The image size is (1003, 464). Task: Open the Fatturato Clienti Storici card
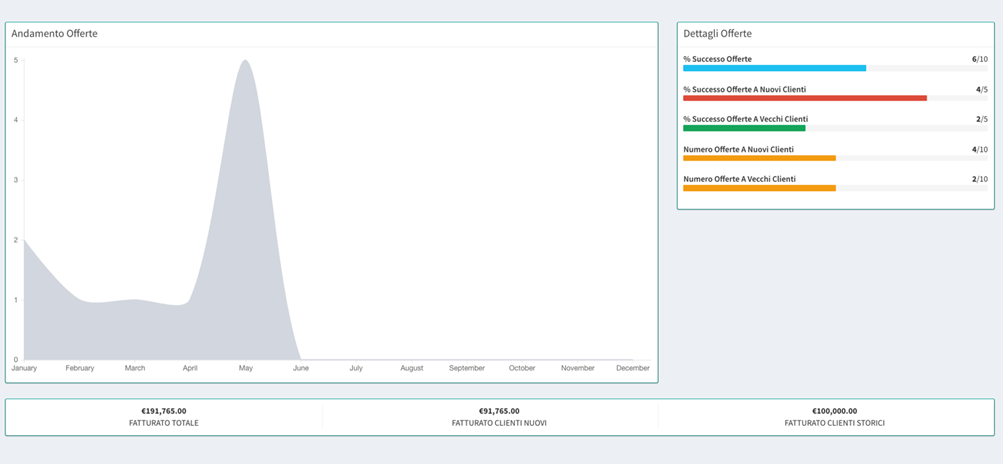(x=834, y=417)
